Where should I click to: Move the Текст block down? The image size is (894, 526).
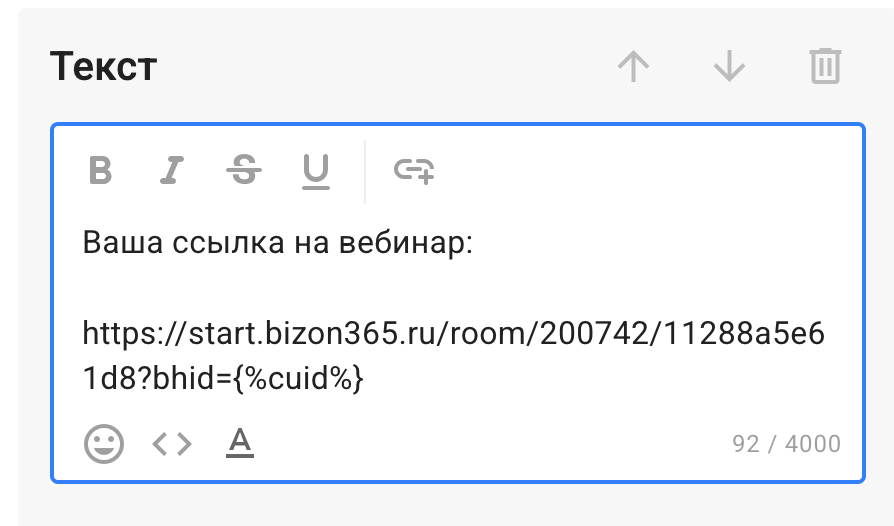[729, 67]
